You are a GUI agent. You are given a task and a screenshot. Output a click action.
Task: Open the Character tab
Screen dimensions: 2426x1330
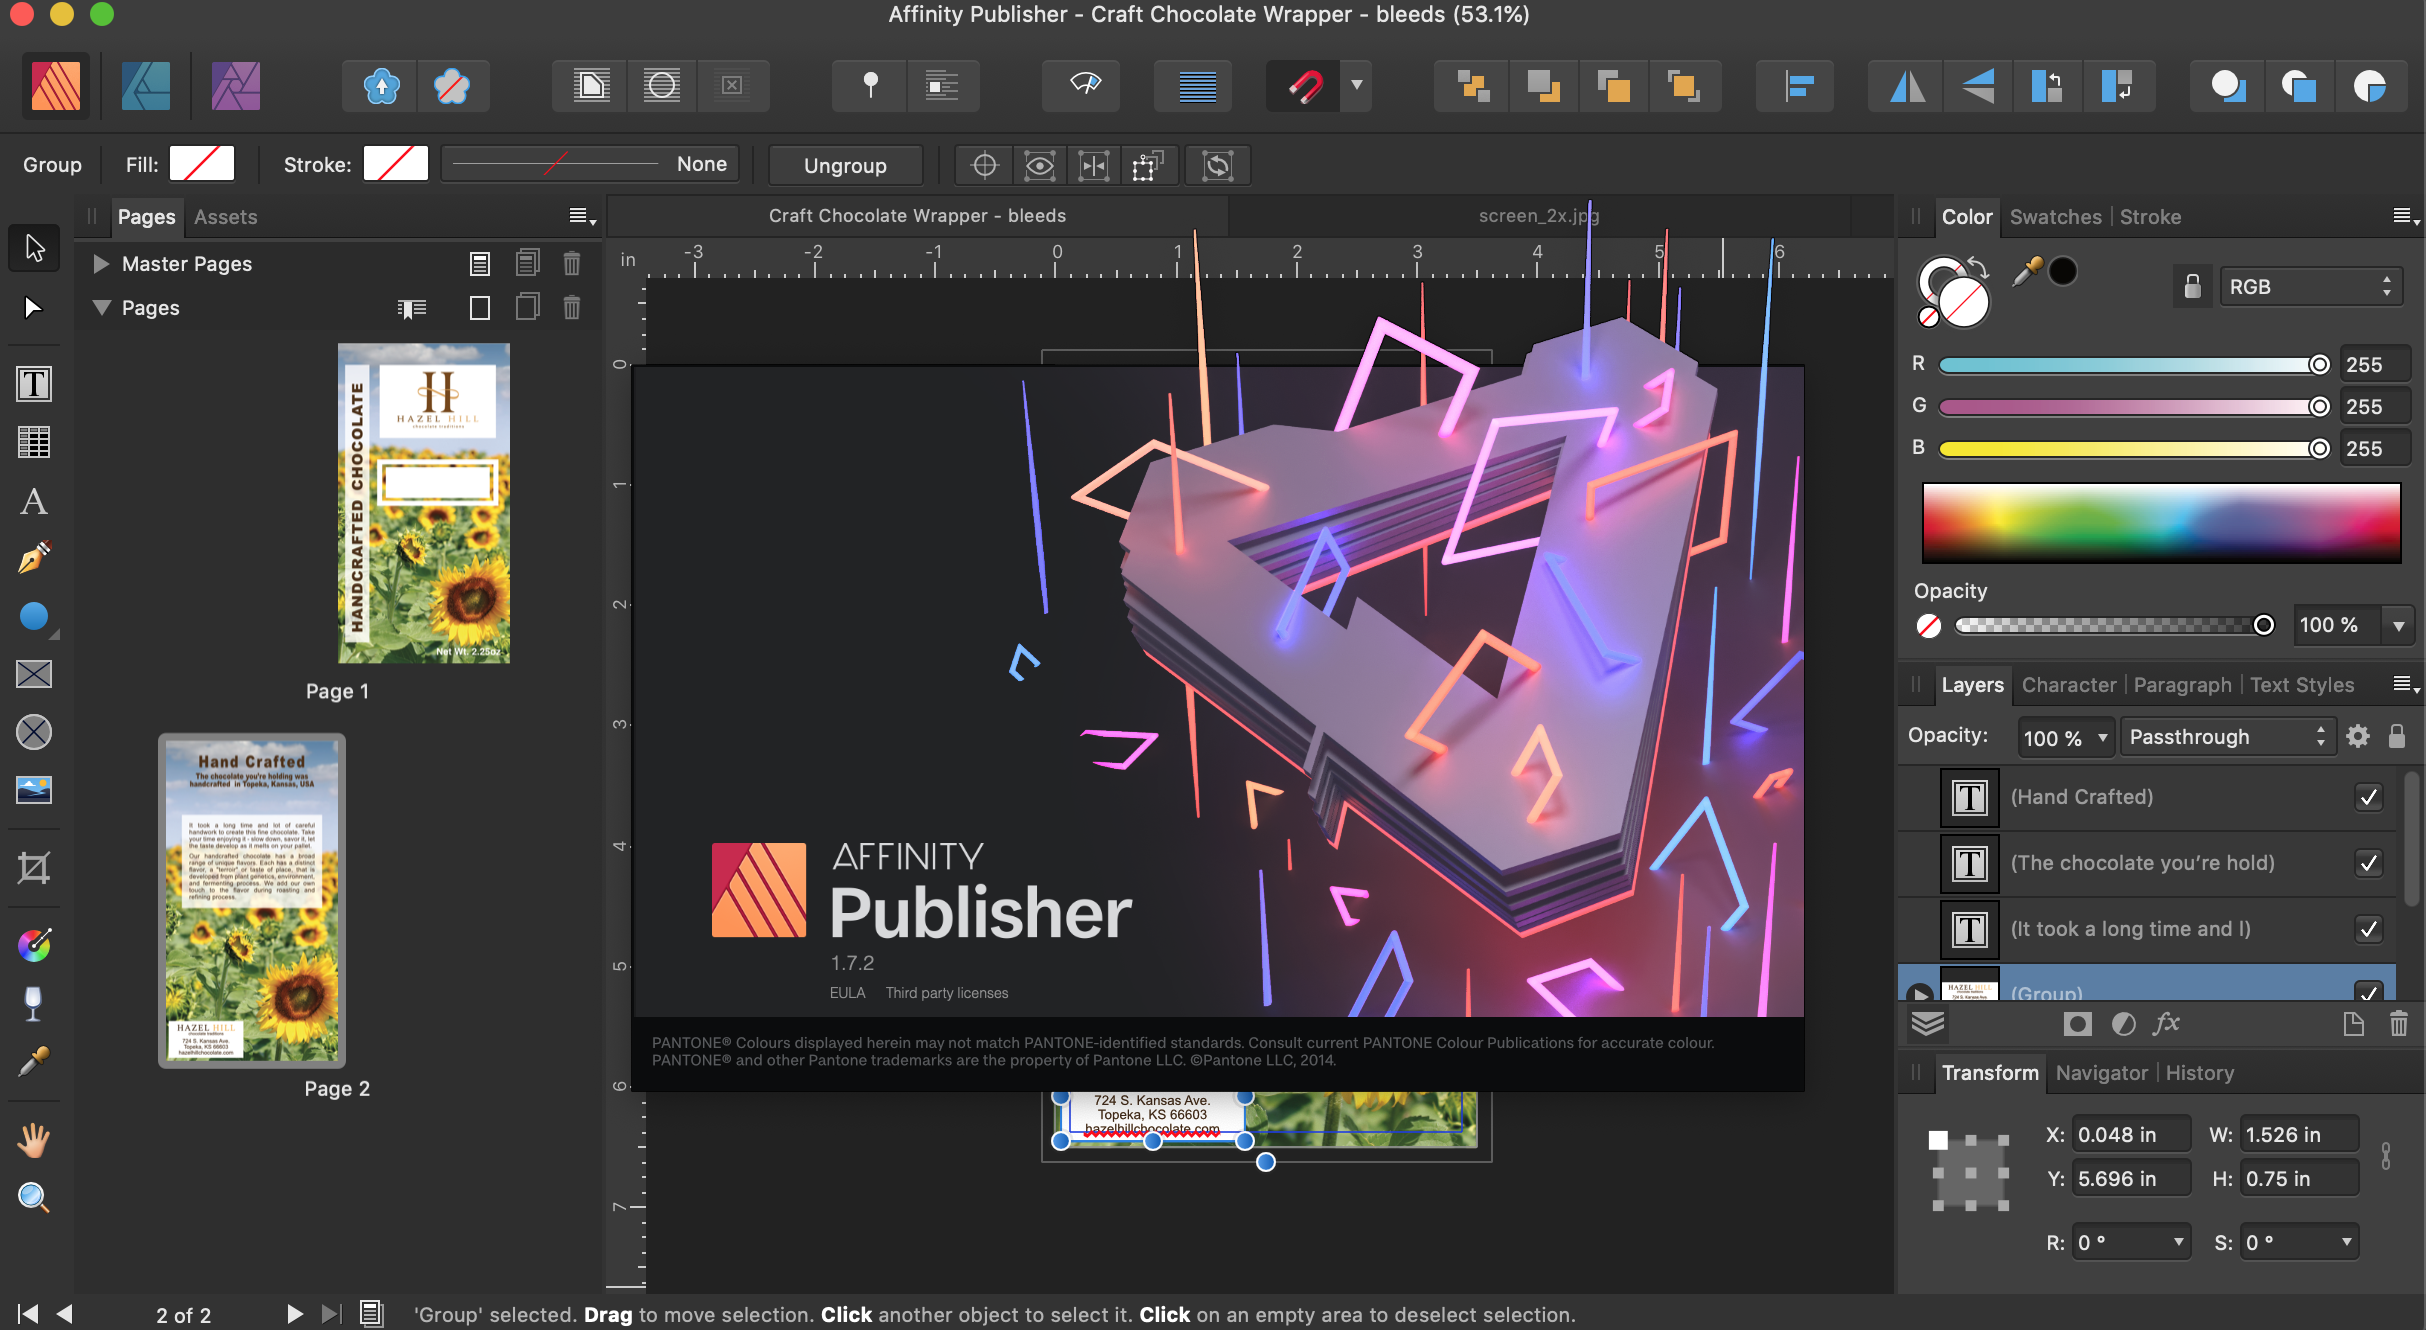point(2068,685)
